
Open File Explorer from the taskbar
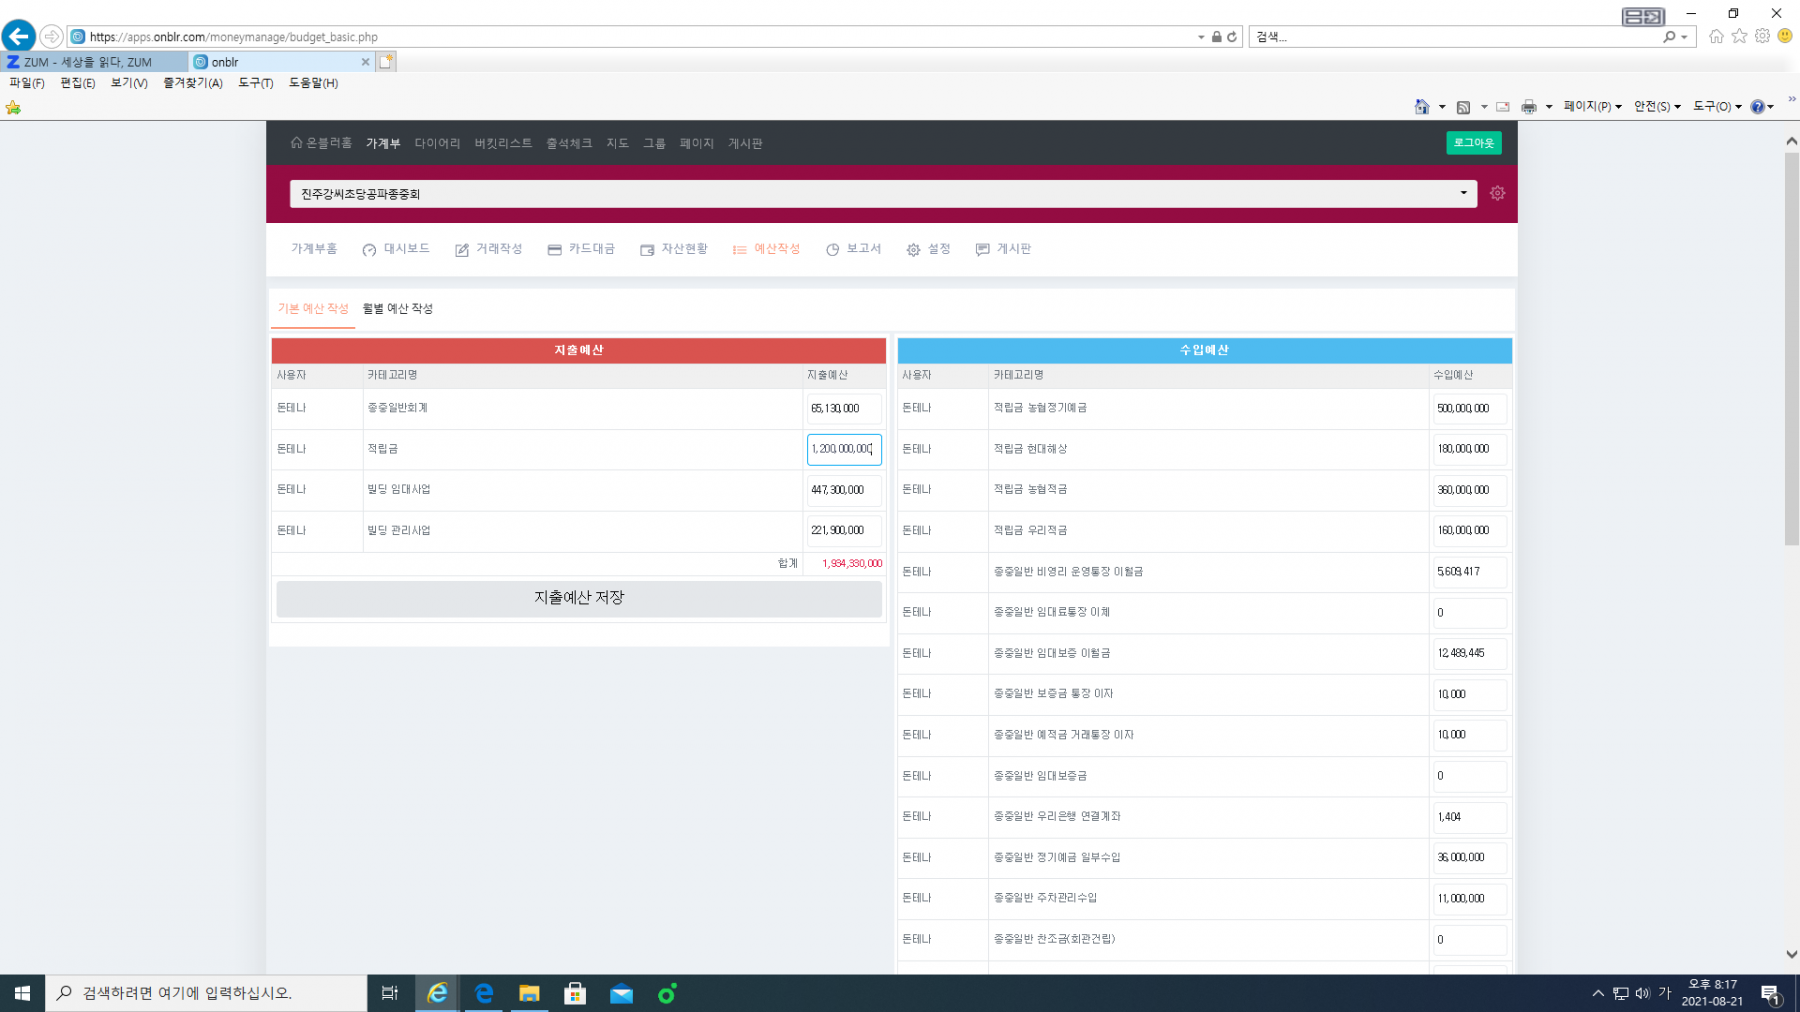coord(529,993)
